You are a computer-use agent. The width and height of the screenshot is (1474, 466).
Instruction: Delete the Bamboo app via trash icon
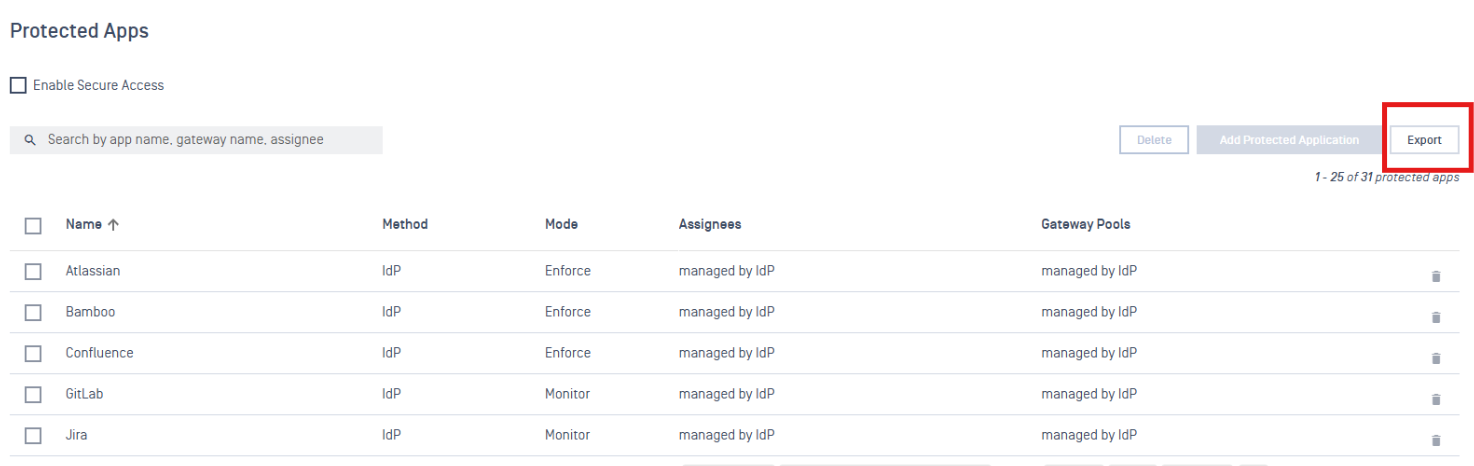click(x=1436, y=317)
